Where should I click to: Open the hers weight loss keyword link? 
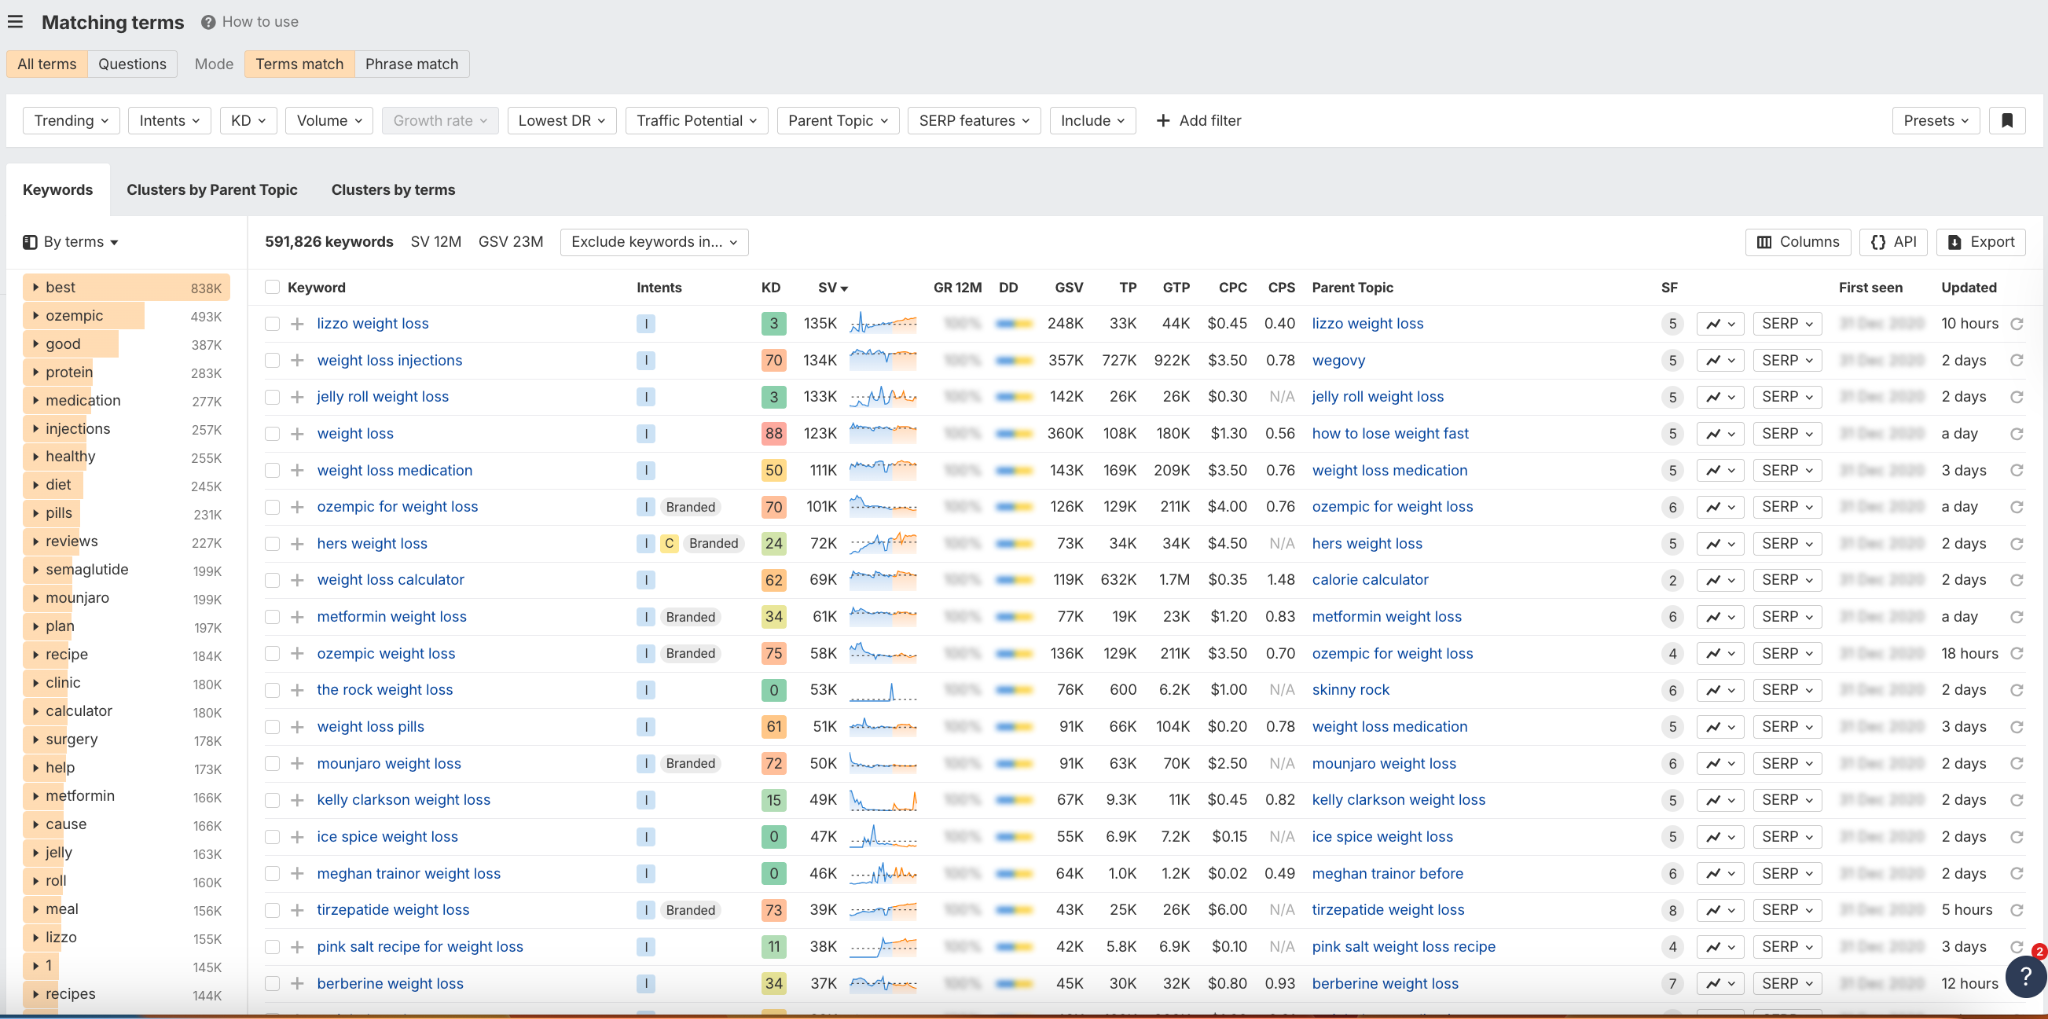[x=371, y=543]
